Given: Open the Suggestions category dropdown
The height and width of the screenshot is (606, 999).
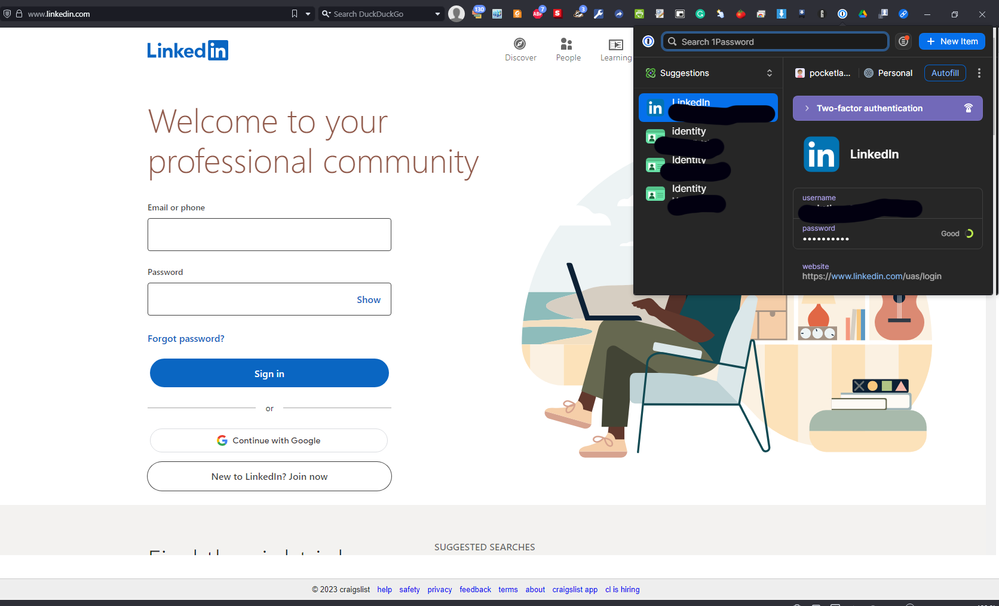Looking at the screenshot, I should [x=709, y=73].
